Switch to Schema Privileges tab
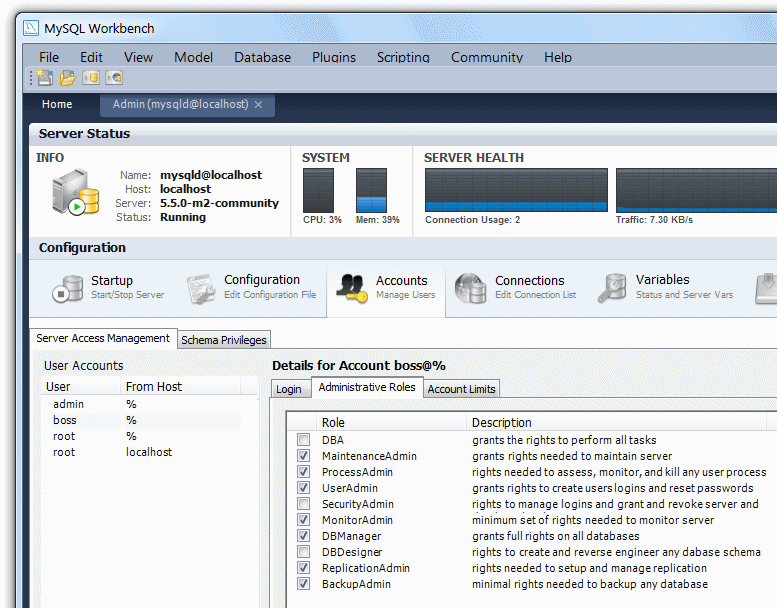This screenshot has width=777, height=608. [223, 340]
